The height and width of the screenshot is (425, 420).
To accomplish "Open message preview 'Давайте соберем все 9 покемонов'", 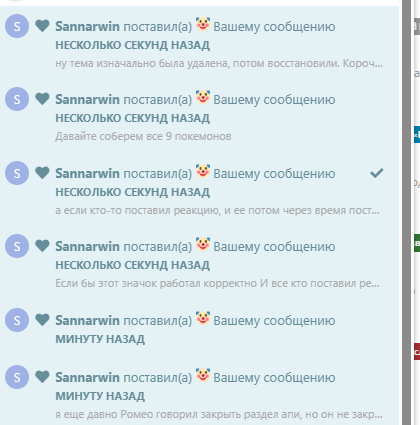I will pos(143,136).
